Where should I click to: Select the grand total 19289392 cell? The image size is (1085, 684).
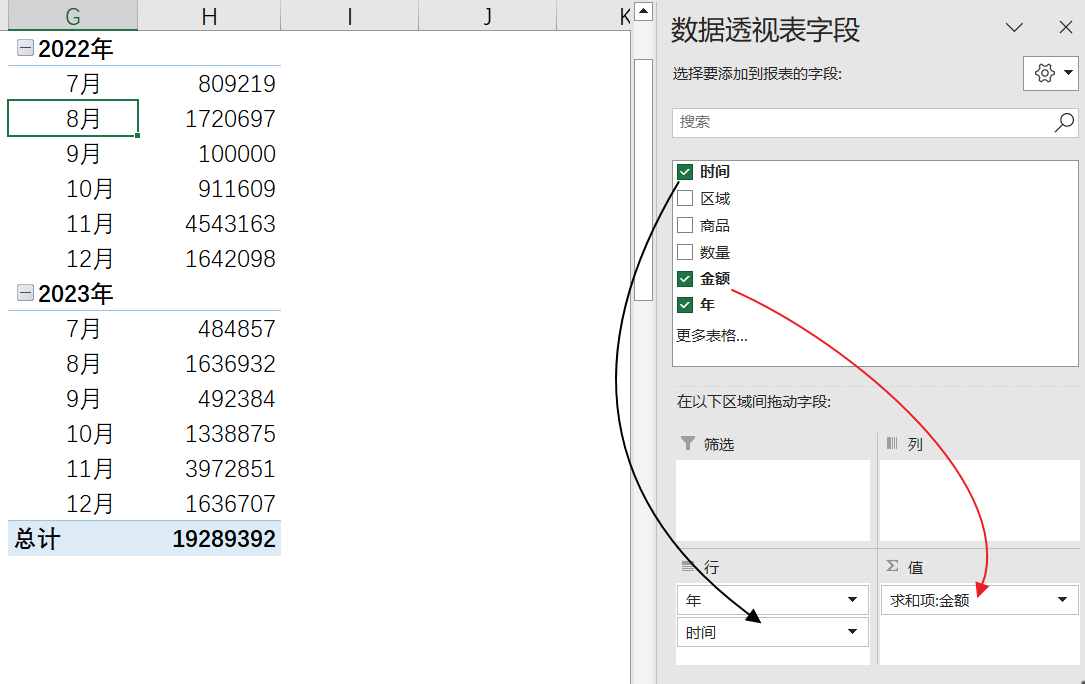(210, 539)
